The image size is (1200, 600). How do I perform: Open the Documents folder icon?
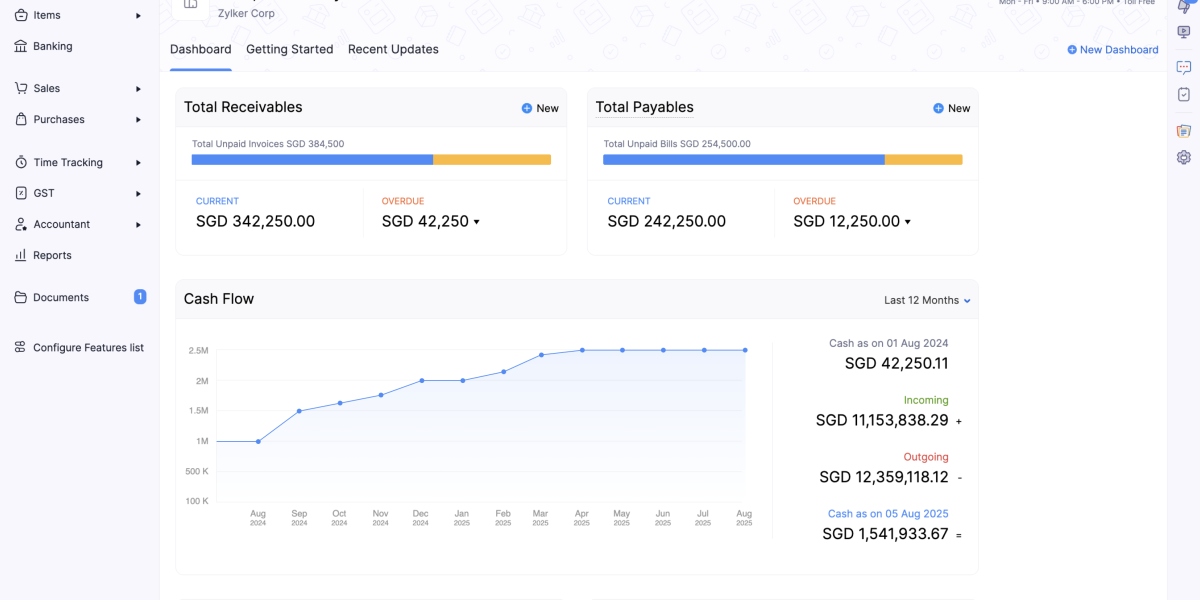20,297
